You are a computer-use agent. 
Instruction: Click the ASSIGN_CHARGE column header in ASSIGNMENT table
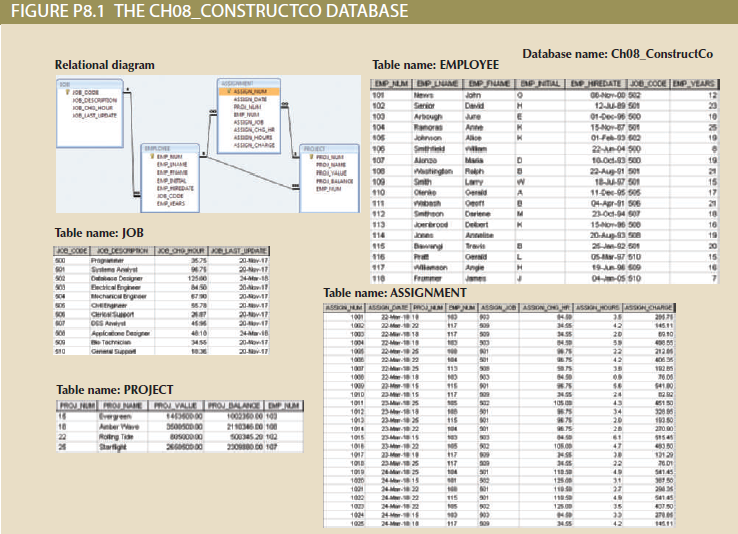click(x=649, y=308)
